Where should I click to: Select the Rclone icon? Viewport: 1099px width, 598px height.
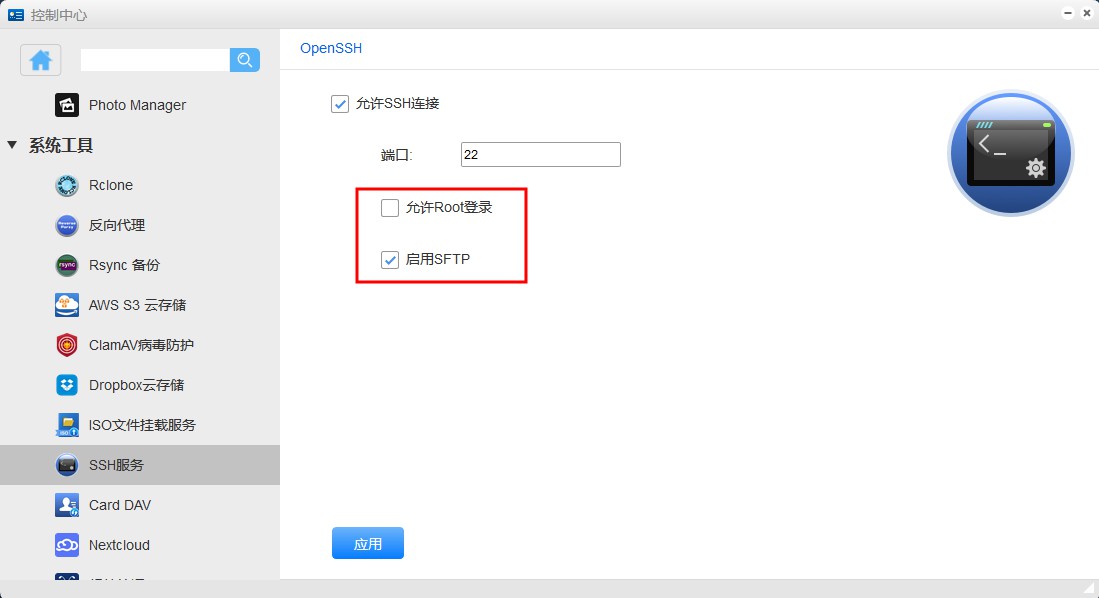(67, 185)
